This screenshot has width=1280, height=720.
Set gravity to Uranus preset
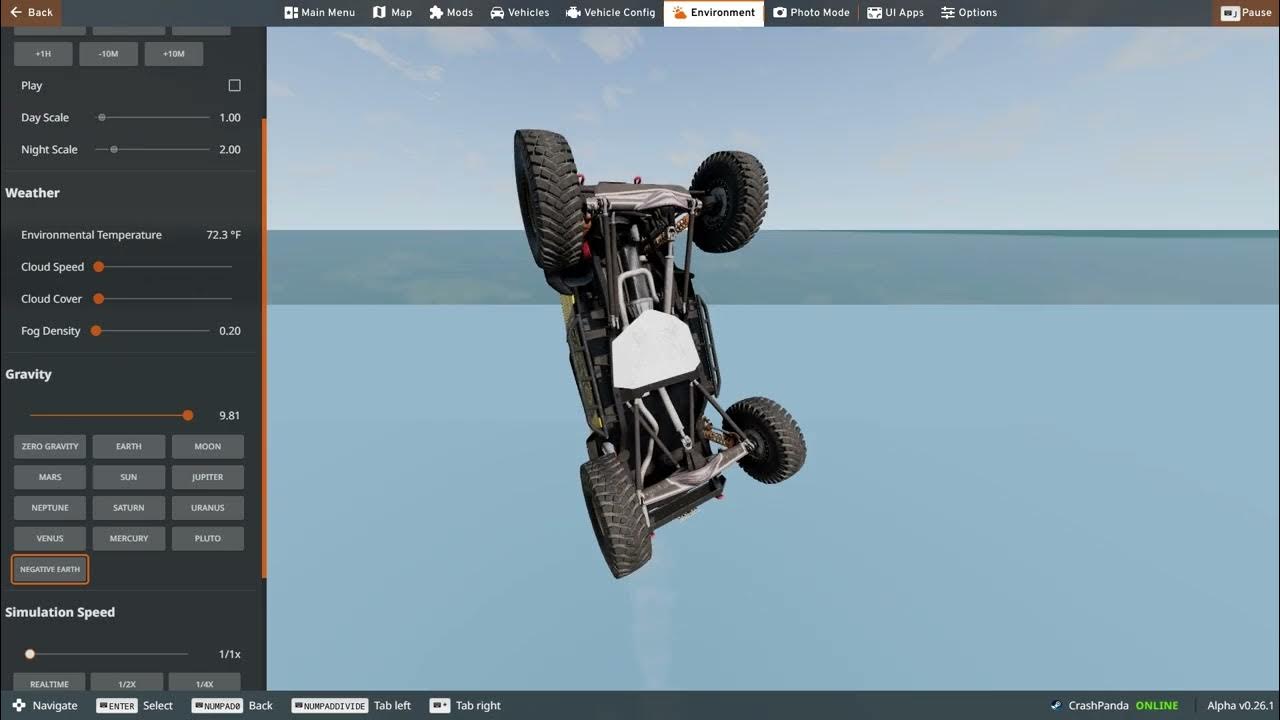click(x=208, y=508)
